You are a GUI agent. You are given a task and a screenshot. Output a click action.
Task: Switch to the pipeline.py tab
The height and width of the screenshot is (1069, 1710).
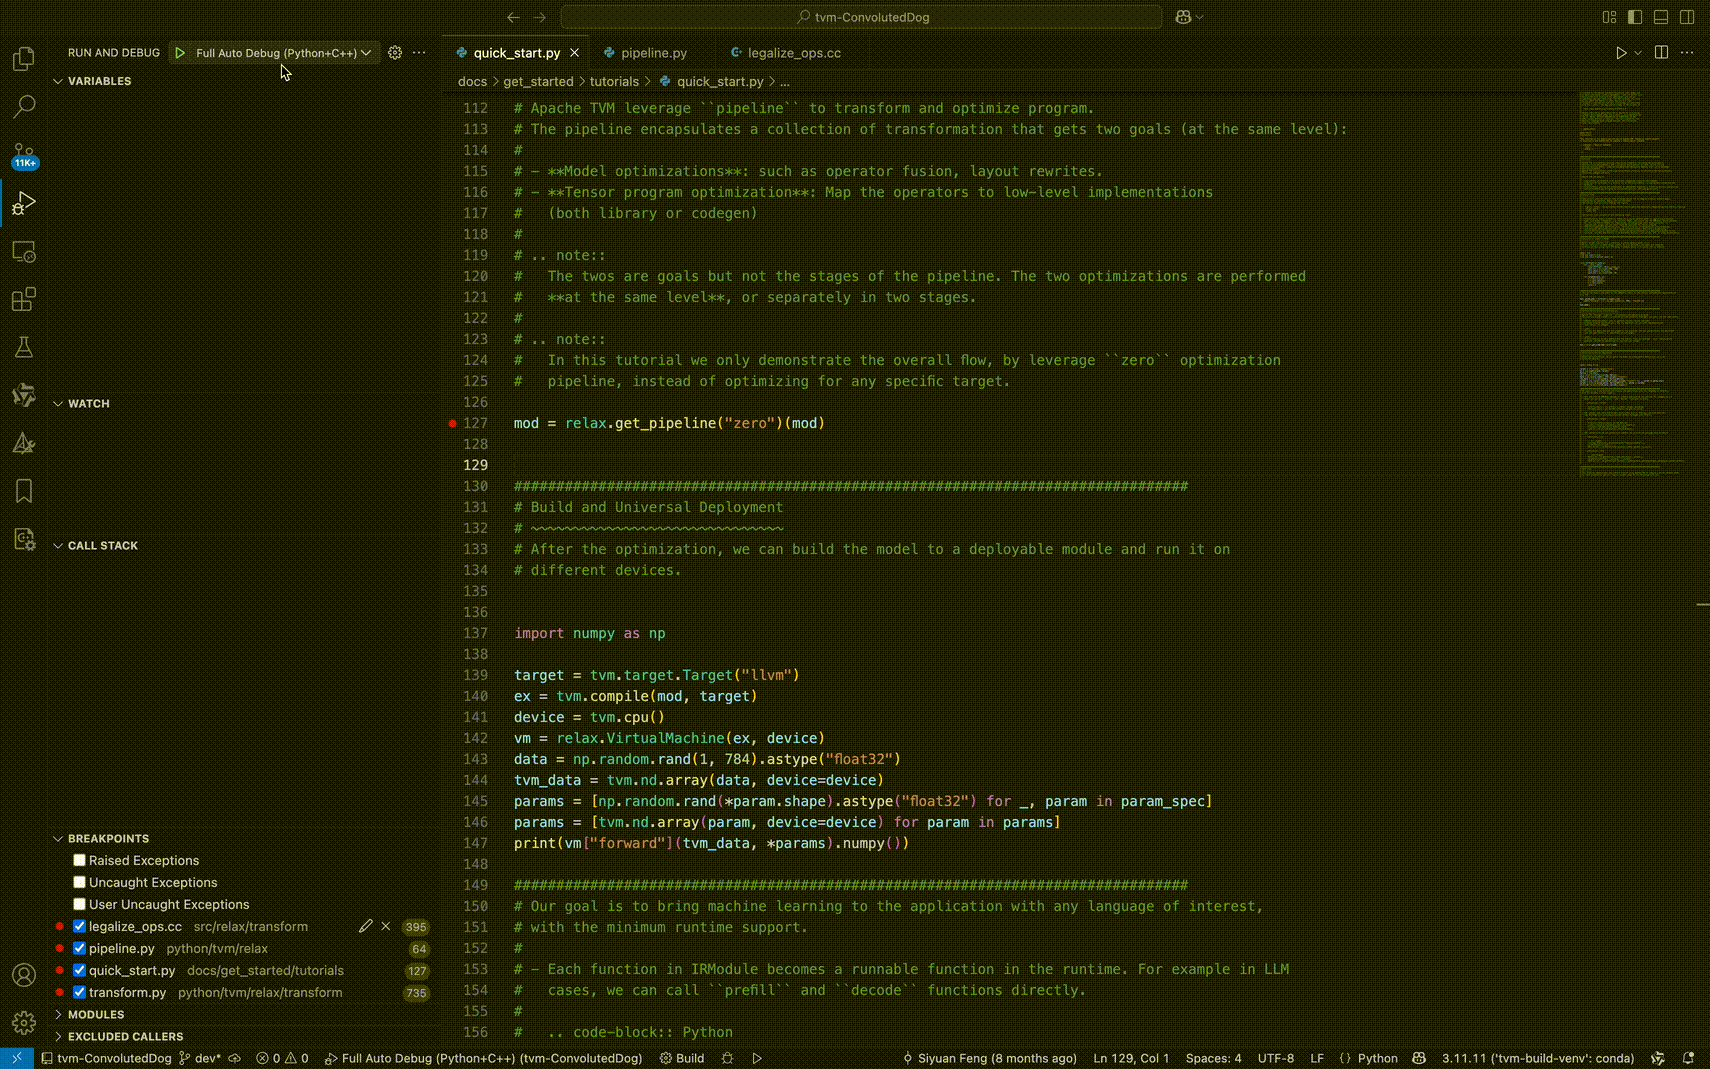[x=653, y=53]
